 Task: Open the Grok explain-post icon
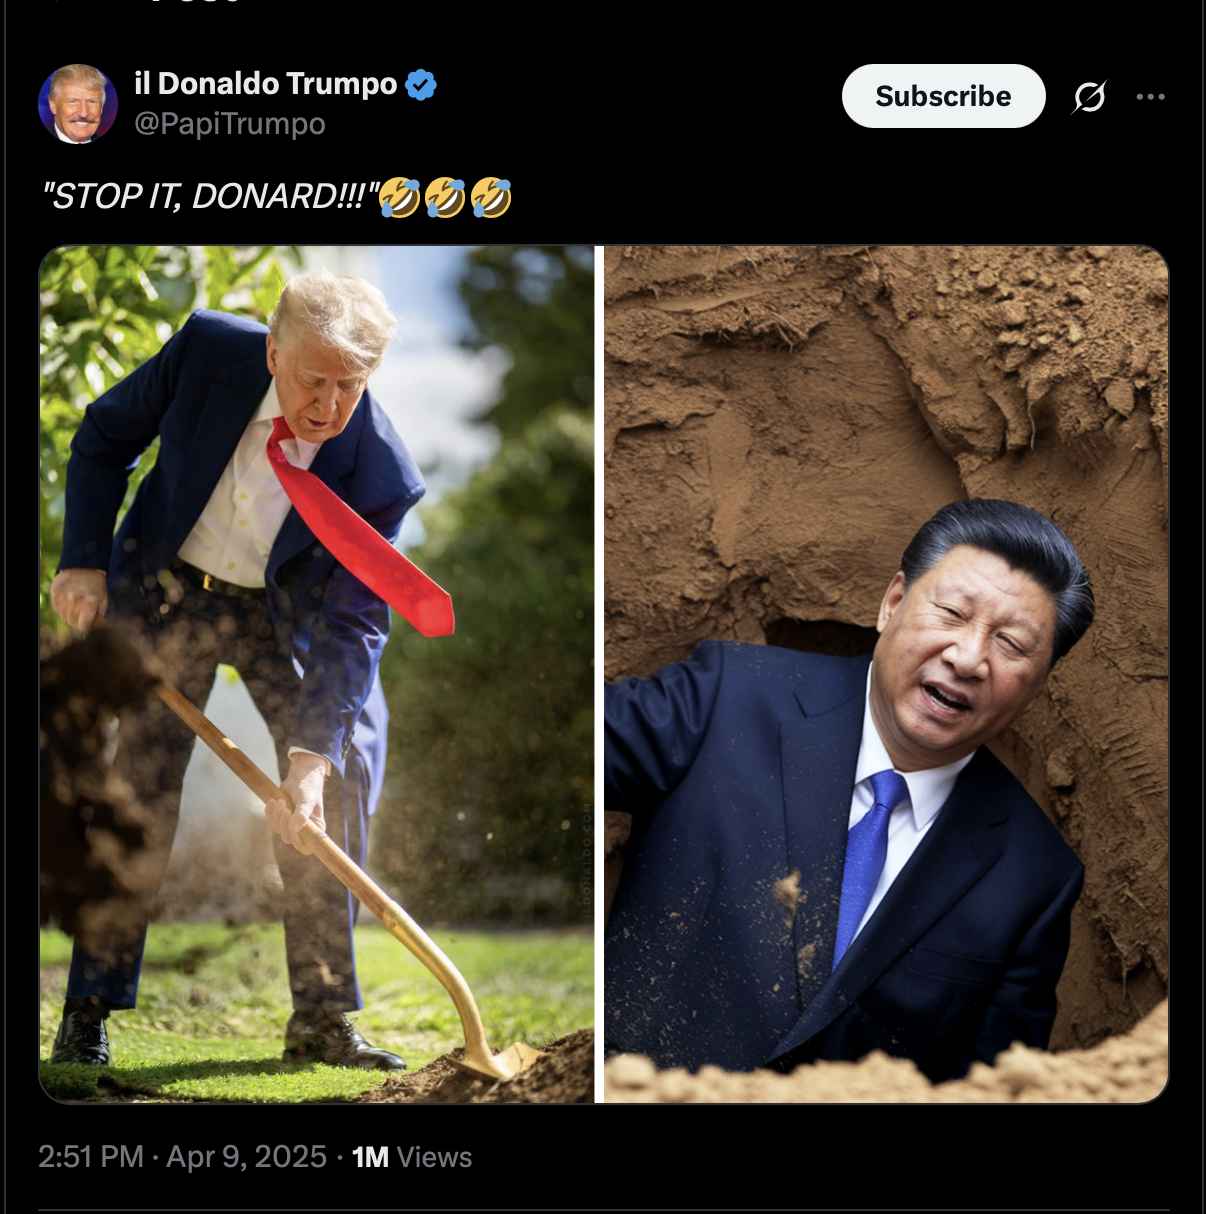pos(1089,97)
